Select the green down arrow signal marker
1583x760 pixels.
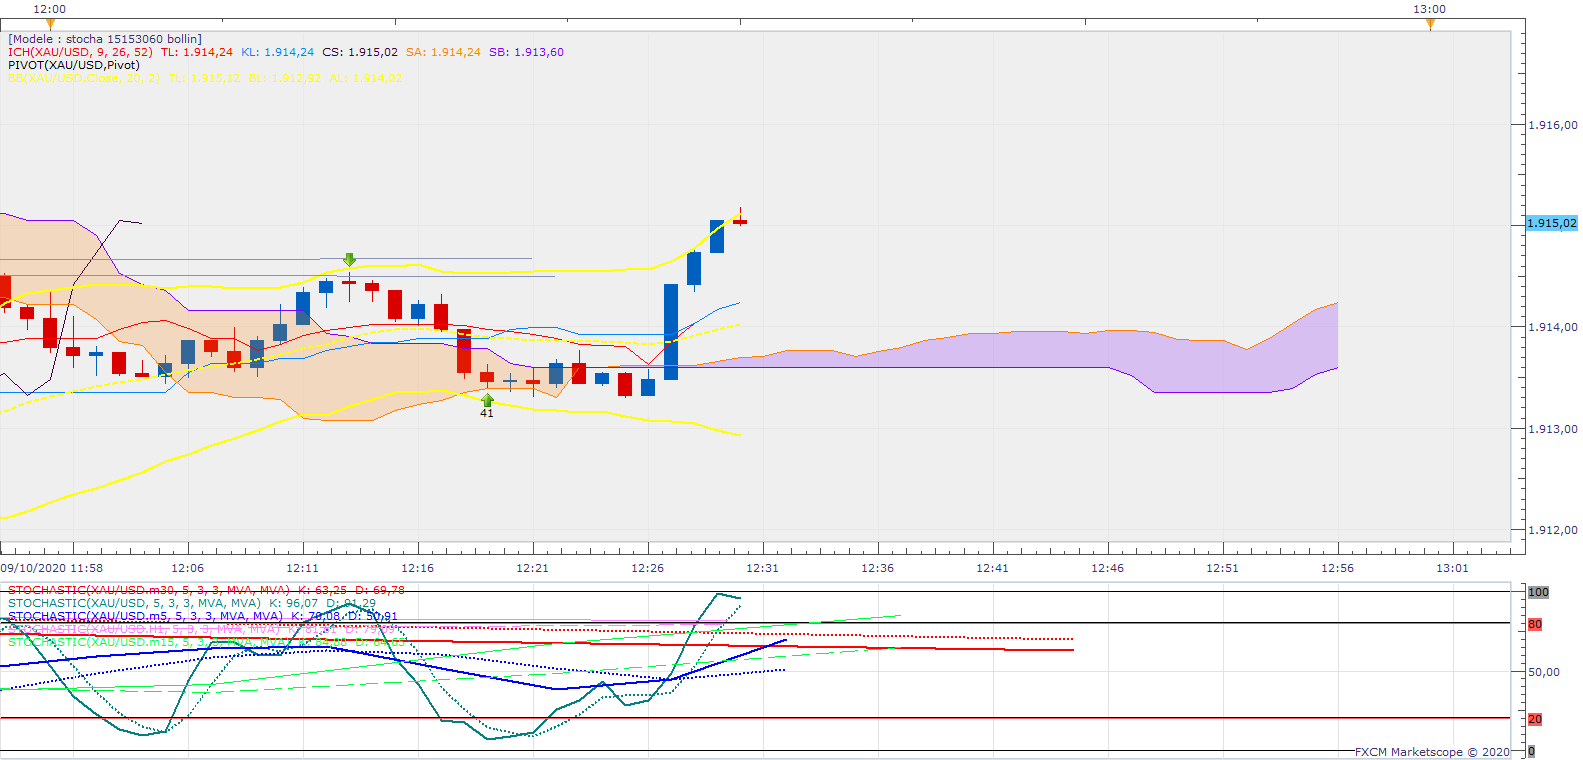[x=349, y=260]
